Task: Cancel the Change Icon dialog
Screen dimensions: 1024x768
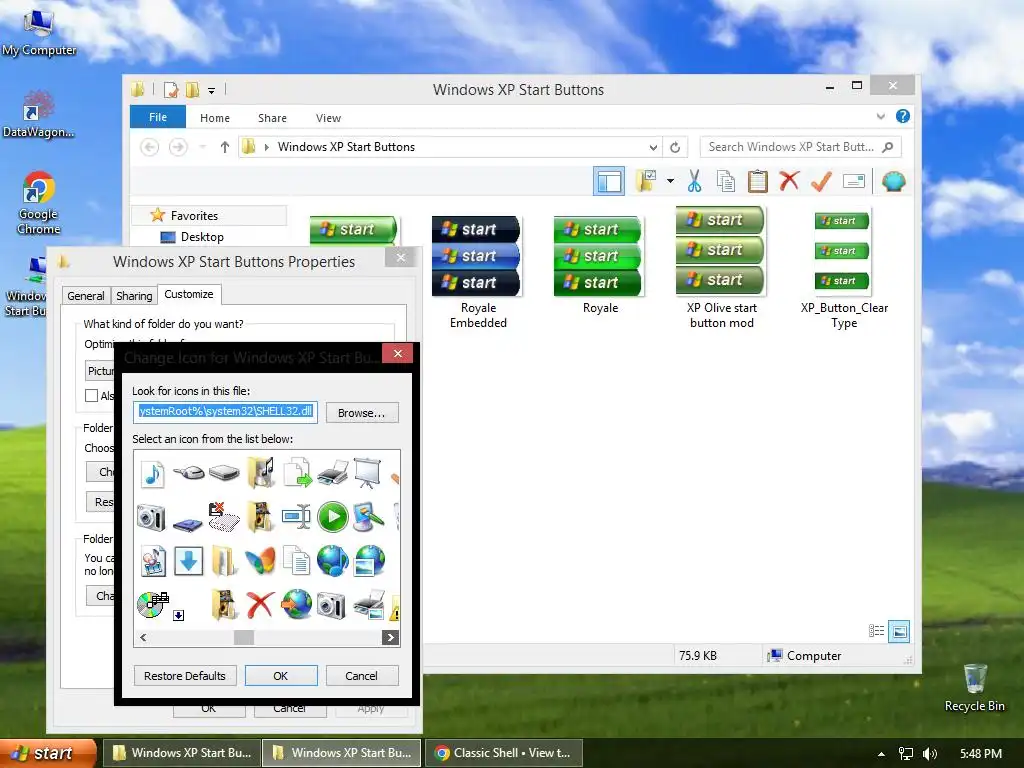Action: 361,675
